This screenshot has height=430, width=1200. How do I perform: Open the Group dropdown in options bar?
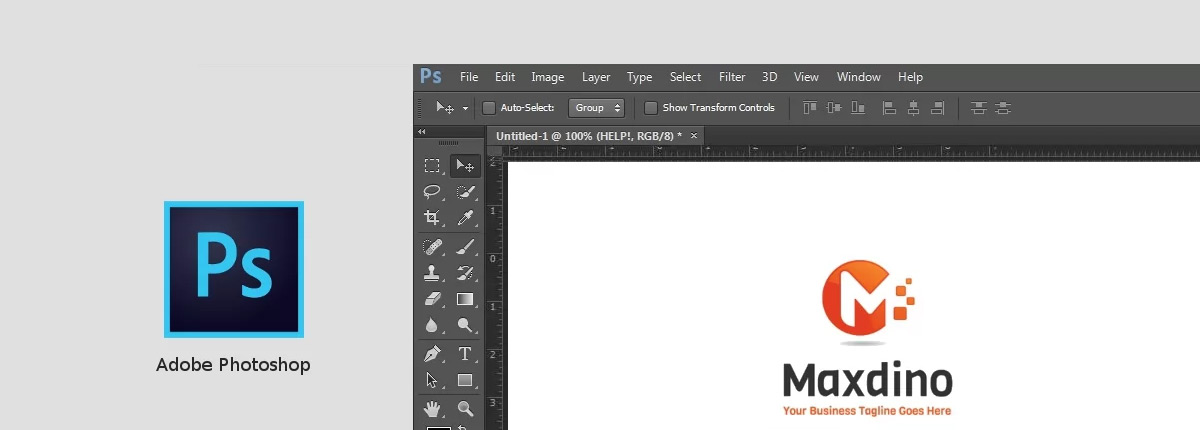tap(597, 108)
